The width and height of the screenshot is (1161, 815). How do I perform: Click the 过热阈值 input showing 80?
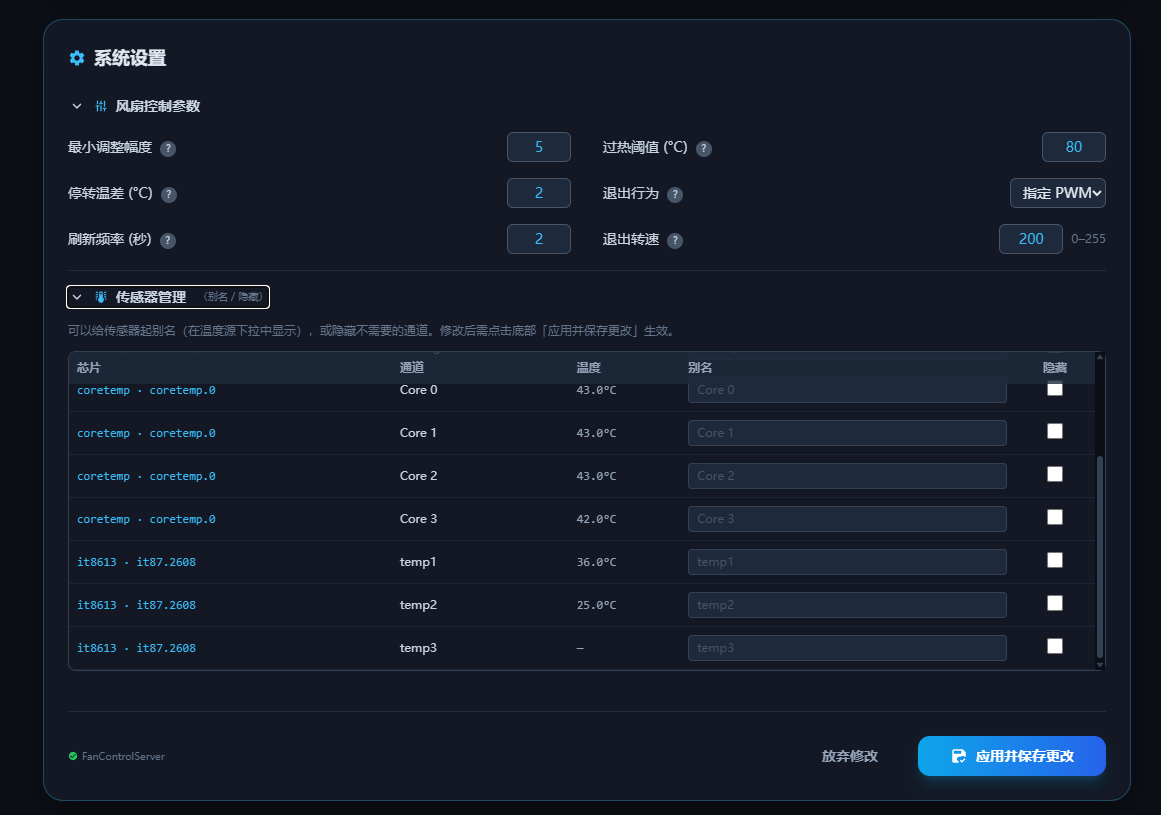(1074, 147)
